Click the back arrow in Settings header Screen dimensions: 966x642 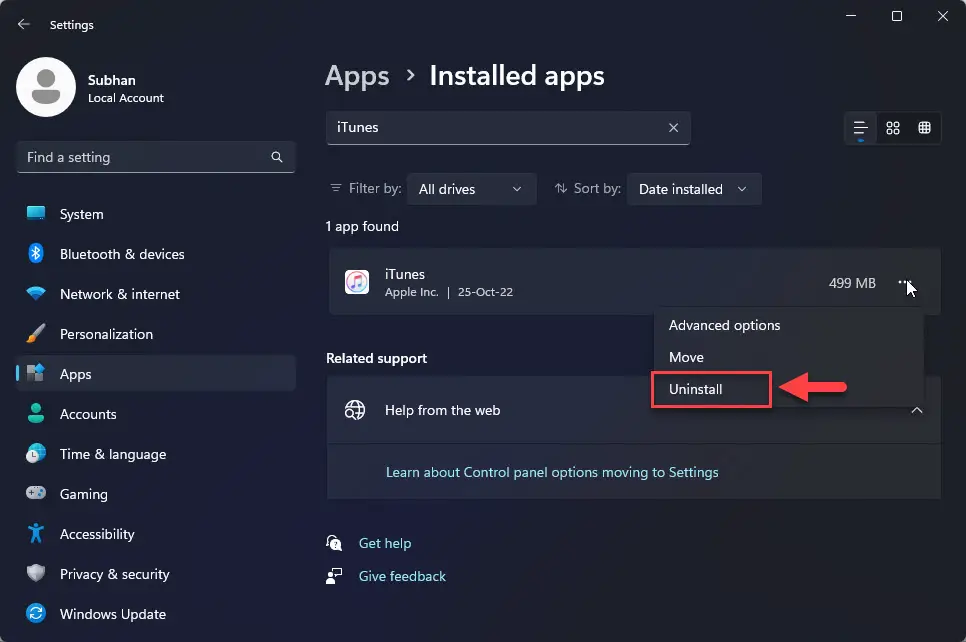pyautogui.click(x=24, y=25)
